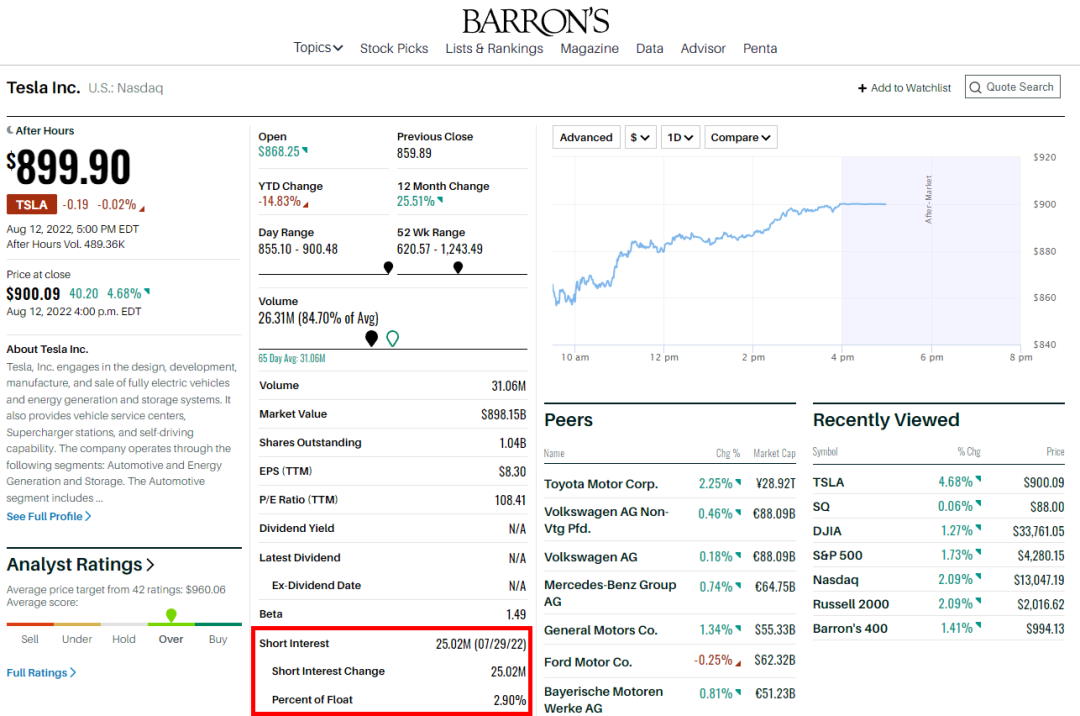
Task: Click the plus icon beside Add to Watchlist
Action: click(863, 88)
